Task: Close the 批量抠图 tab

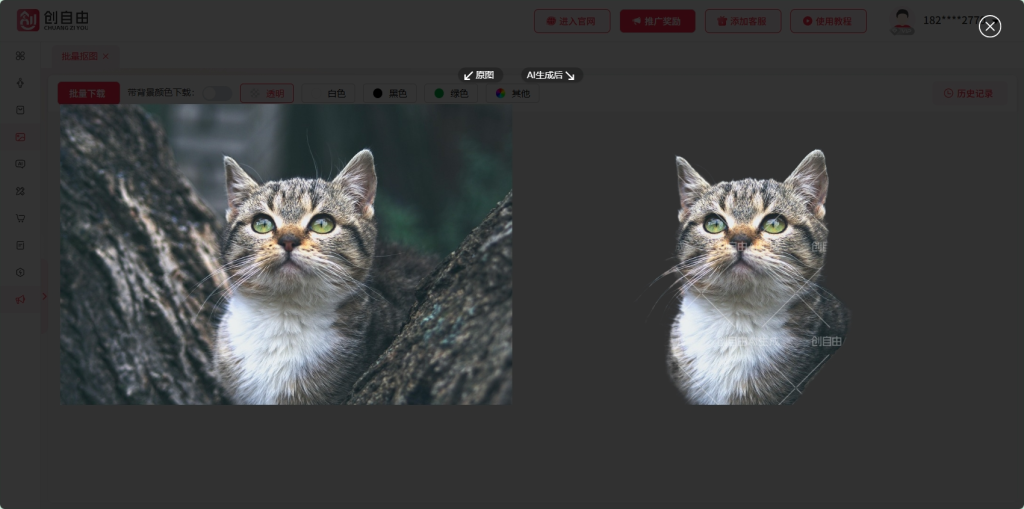Action: [x=106, y=56]
